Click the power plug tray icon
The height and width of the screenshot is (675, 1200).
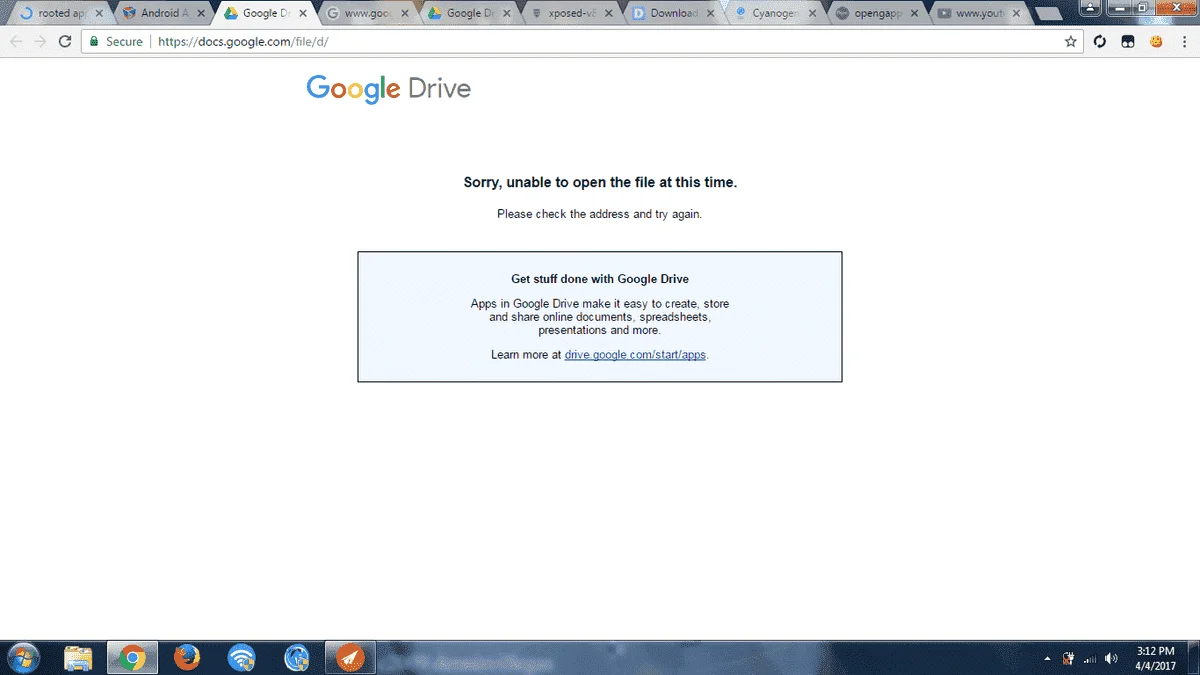[x=1069, y=658]
